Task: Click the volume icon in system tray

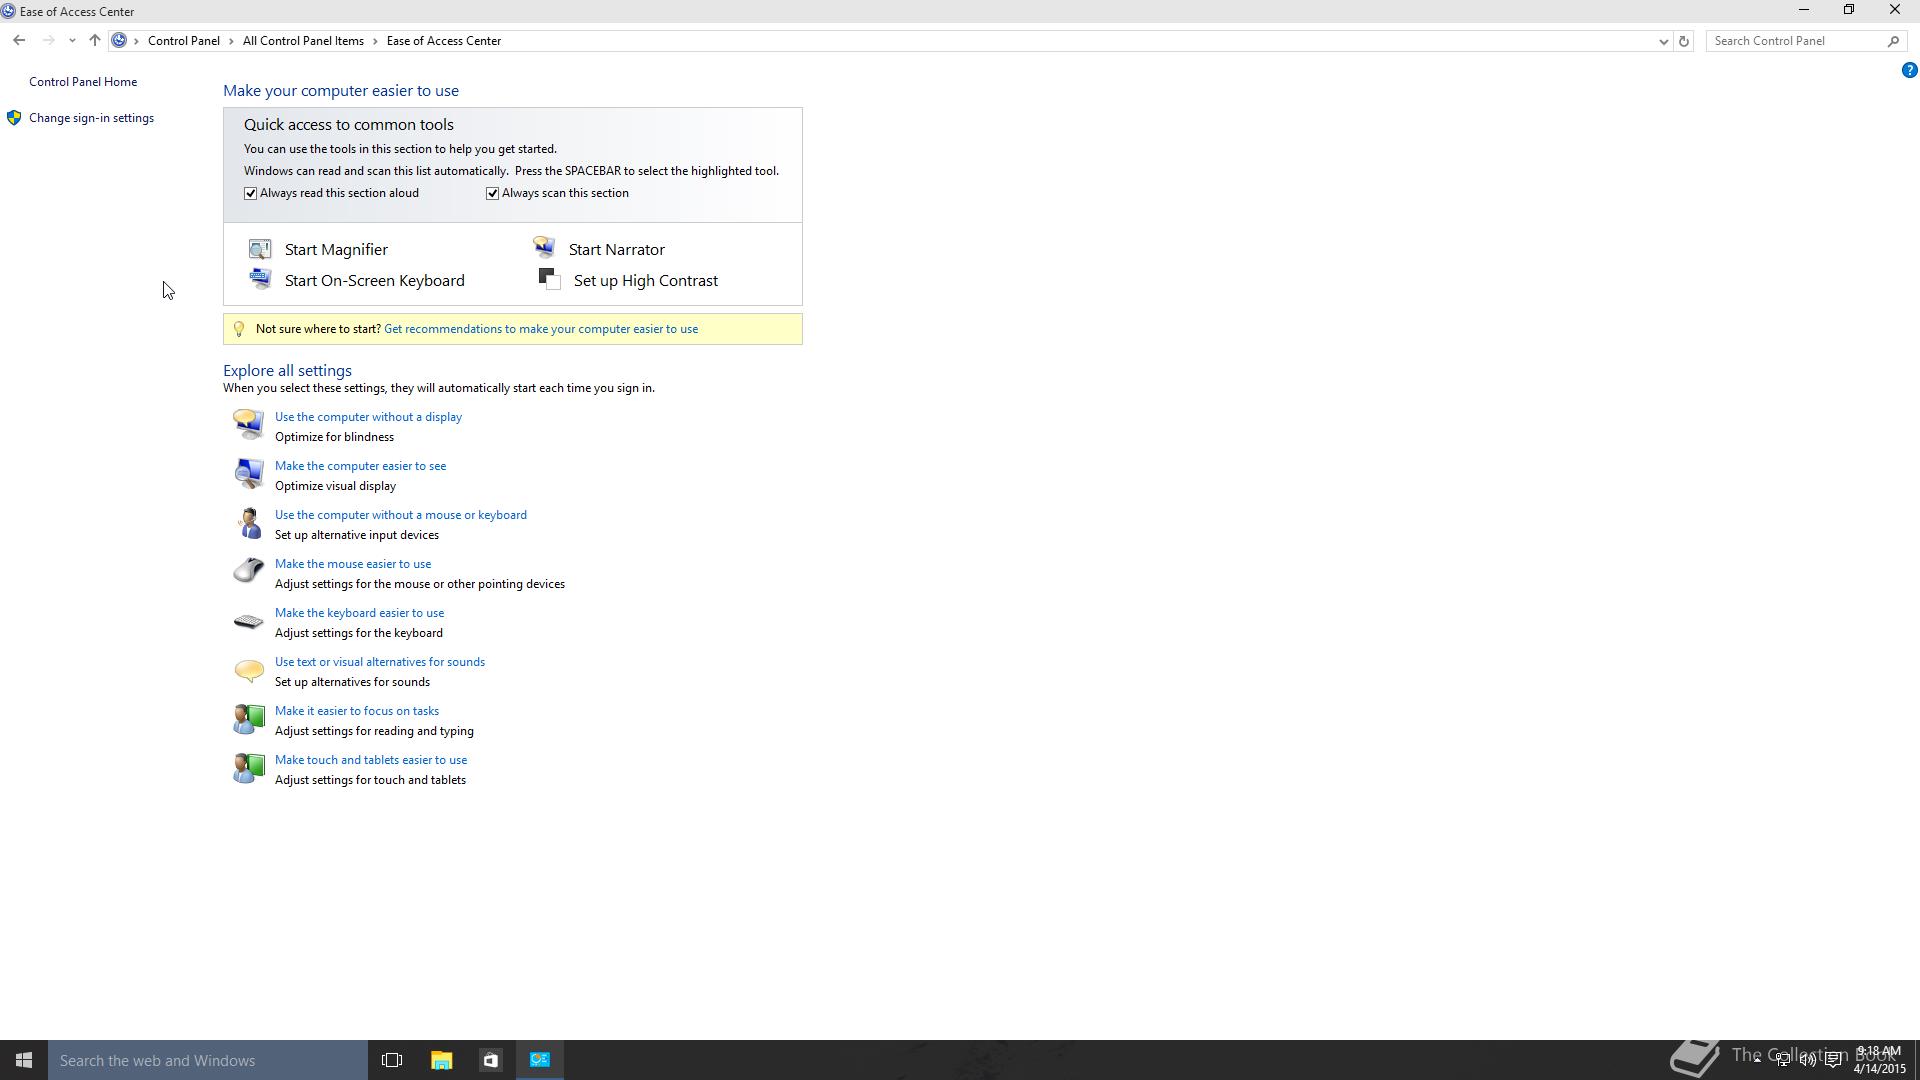Action: (x=1807, y=1060)
